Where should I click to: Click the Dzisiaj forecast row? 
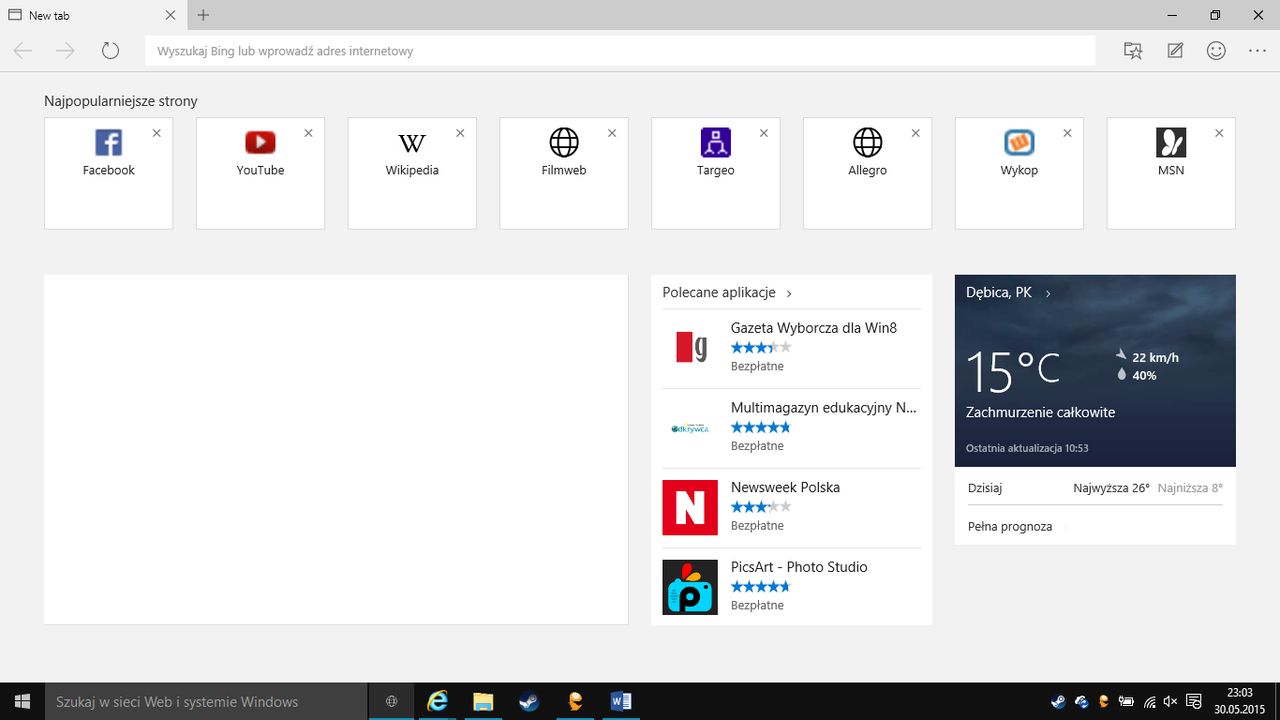(1095, 488)
